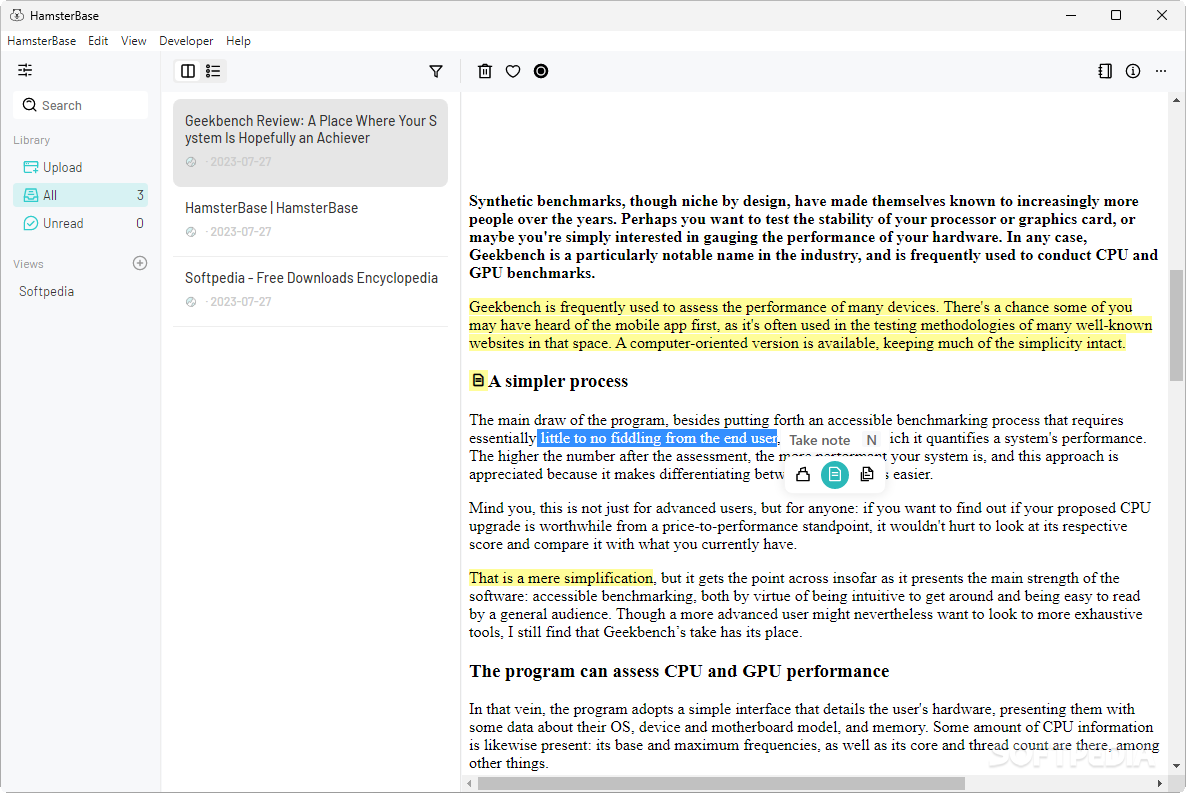
Task: Open the Developer menu
Action: 186,41
